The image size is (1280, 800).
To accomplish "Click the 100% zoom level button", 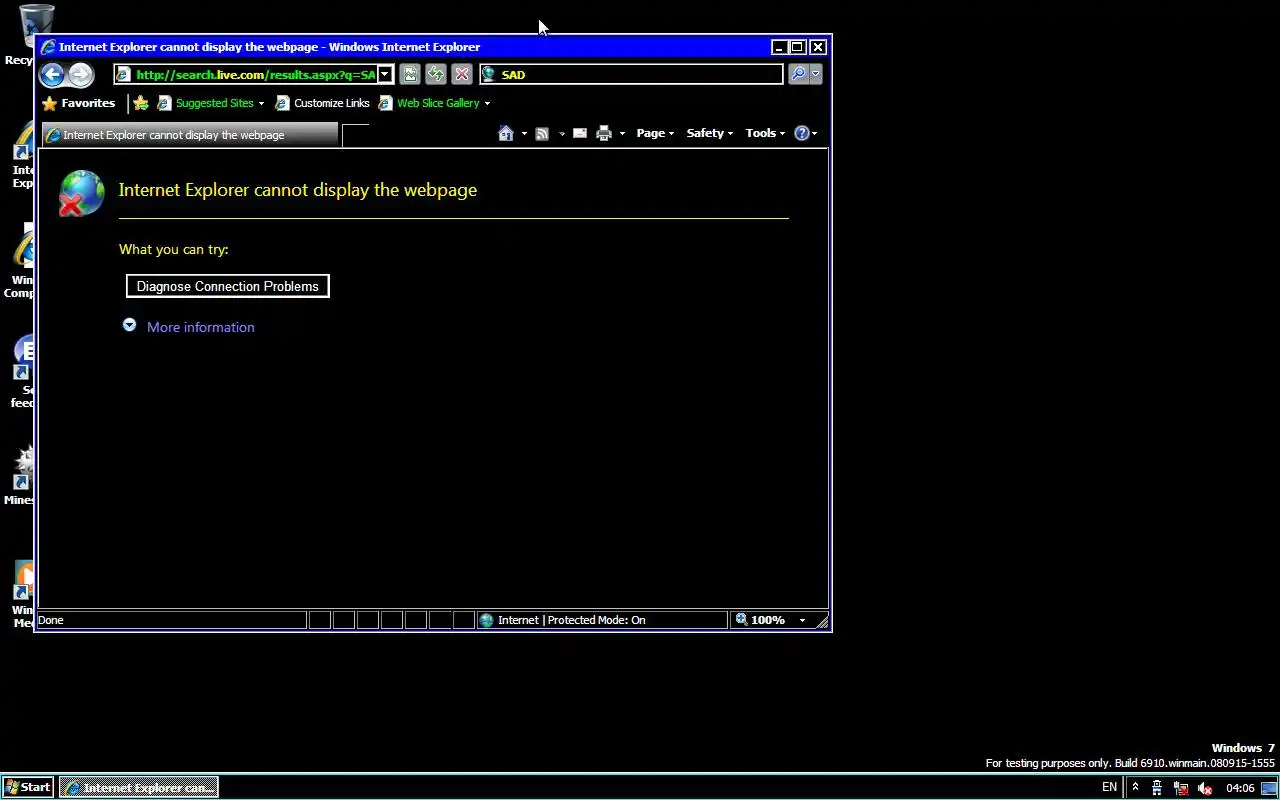I will [761, 620].
